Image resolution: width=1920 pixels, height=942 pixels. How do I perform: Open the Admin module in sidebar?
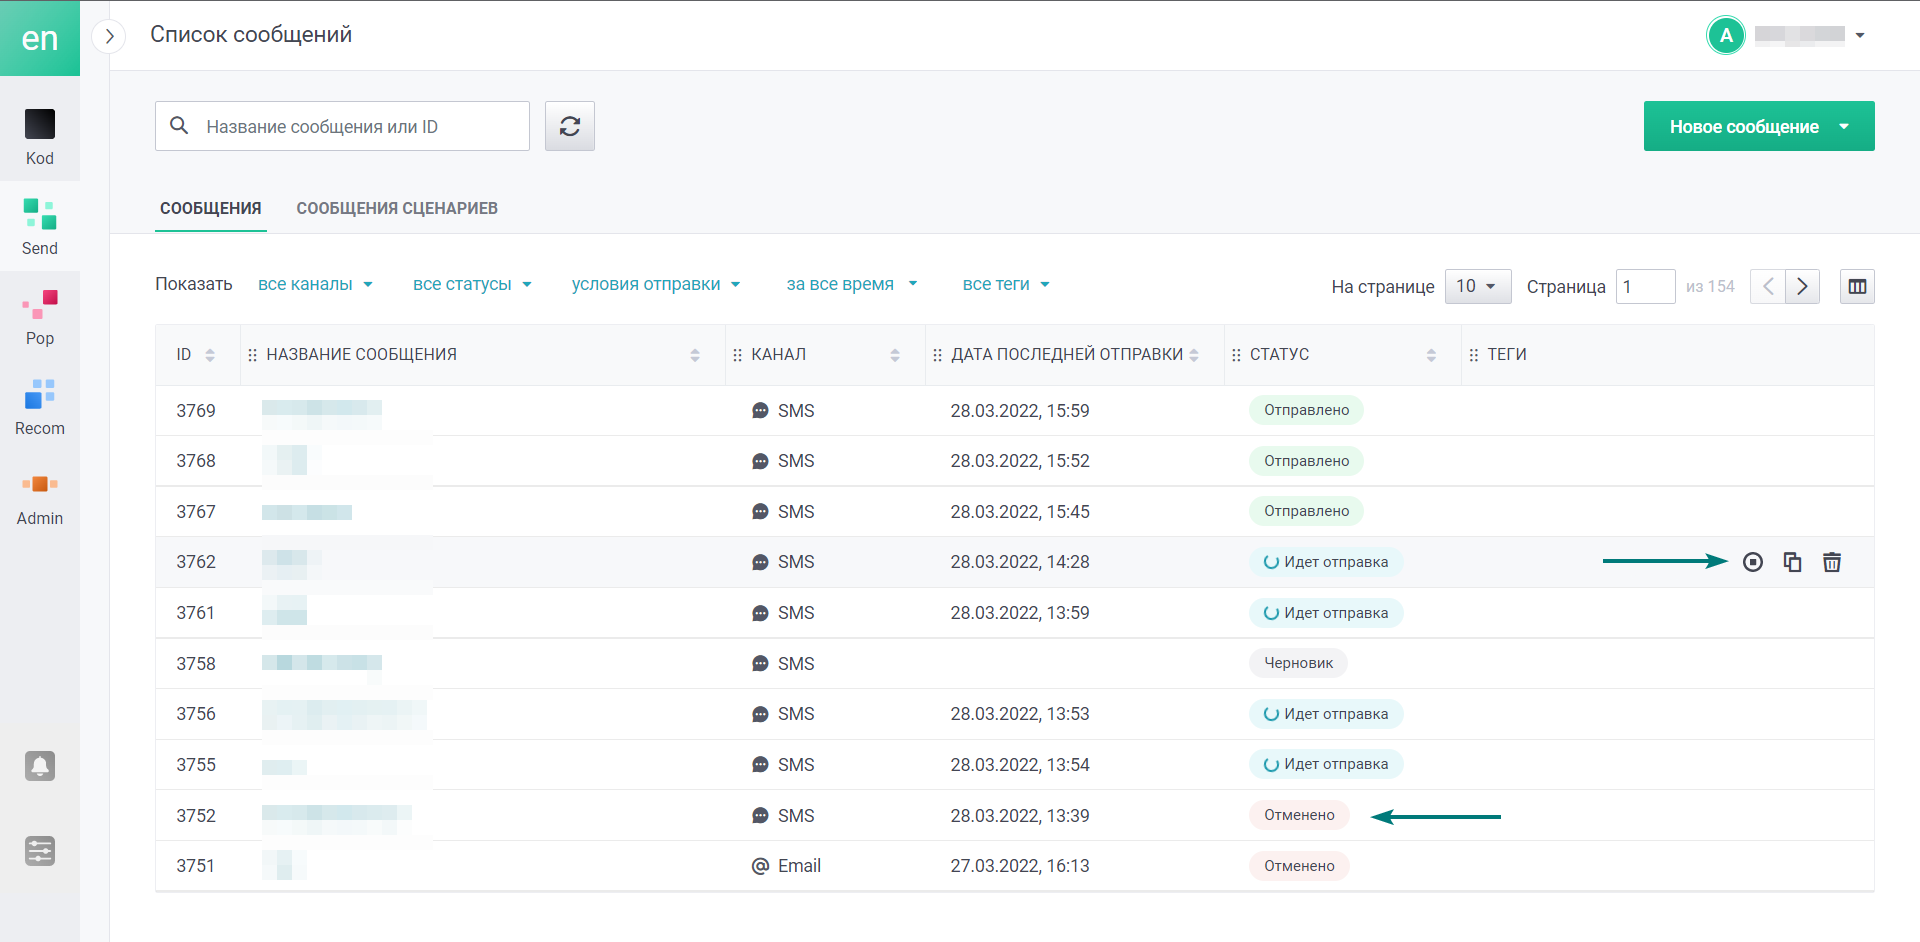click(40, 496)
